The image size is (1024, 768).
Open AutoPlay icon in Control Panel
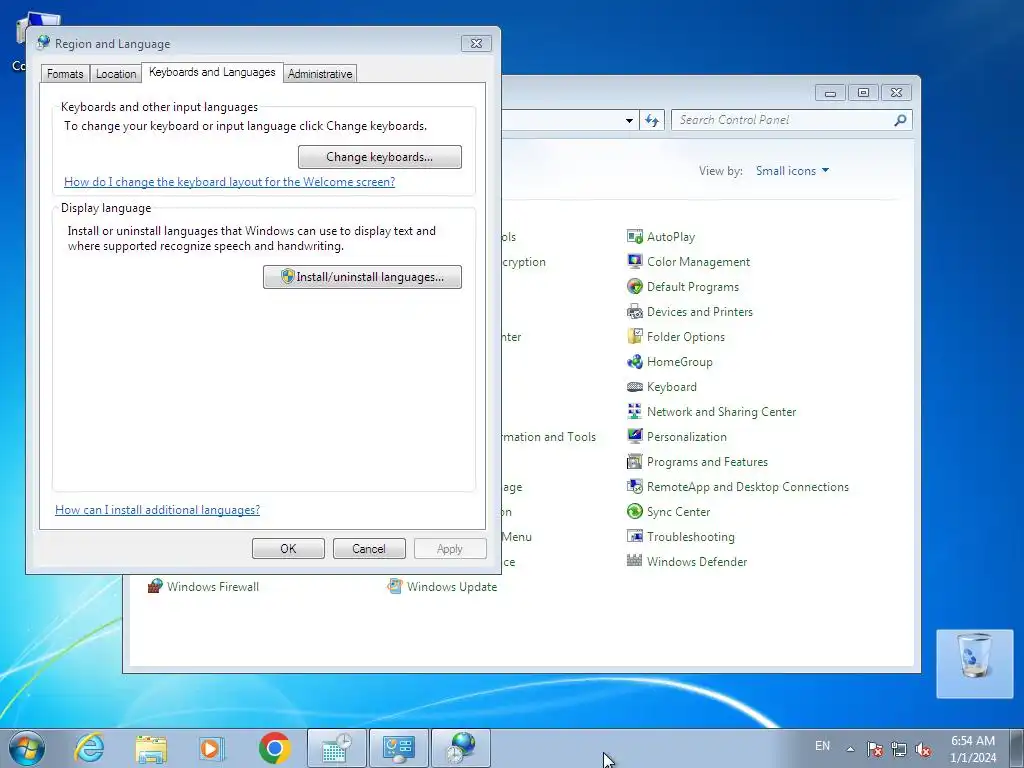(634, 236)
